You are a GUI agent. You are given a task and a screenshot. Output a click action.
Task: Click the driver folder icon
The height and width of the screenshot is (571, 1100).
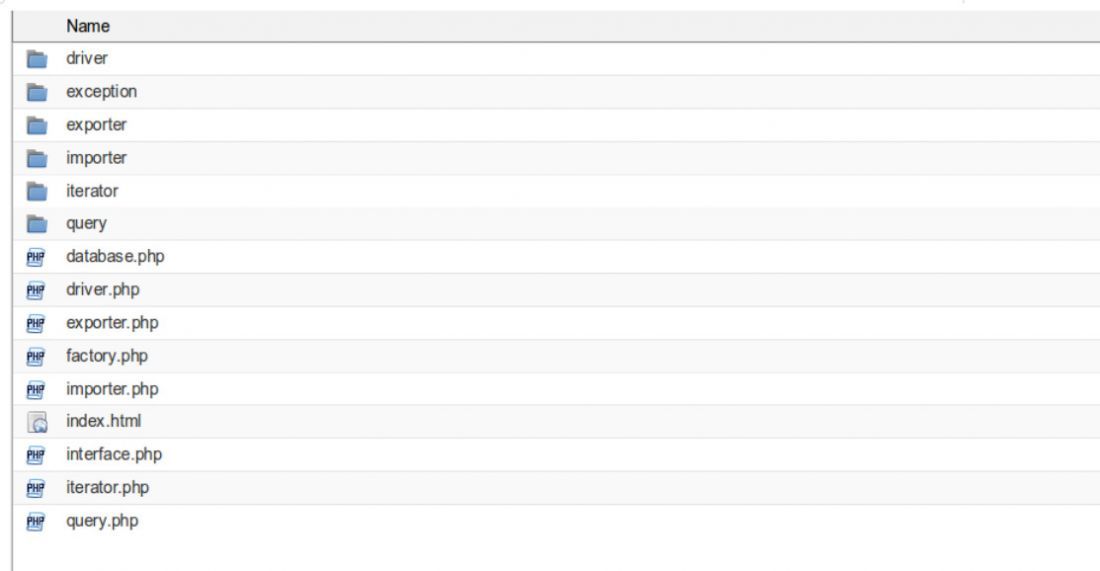click(x=36, y=59)
